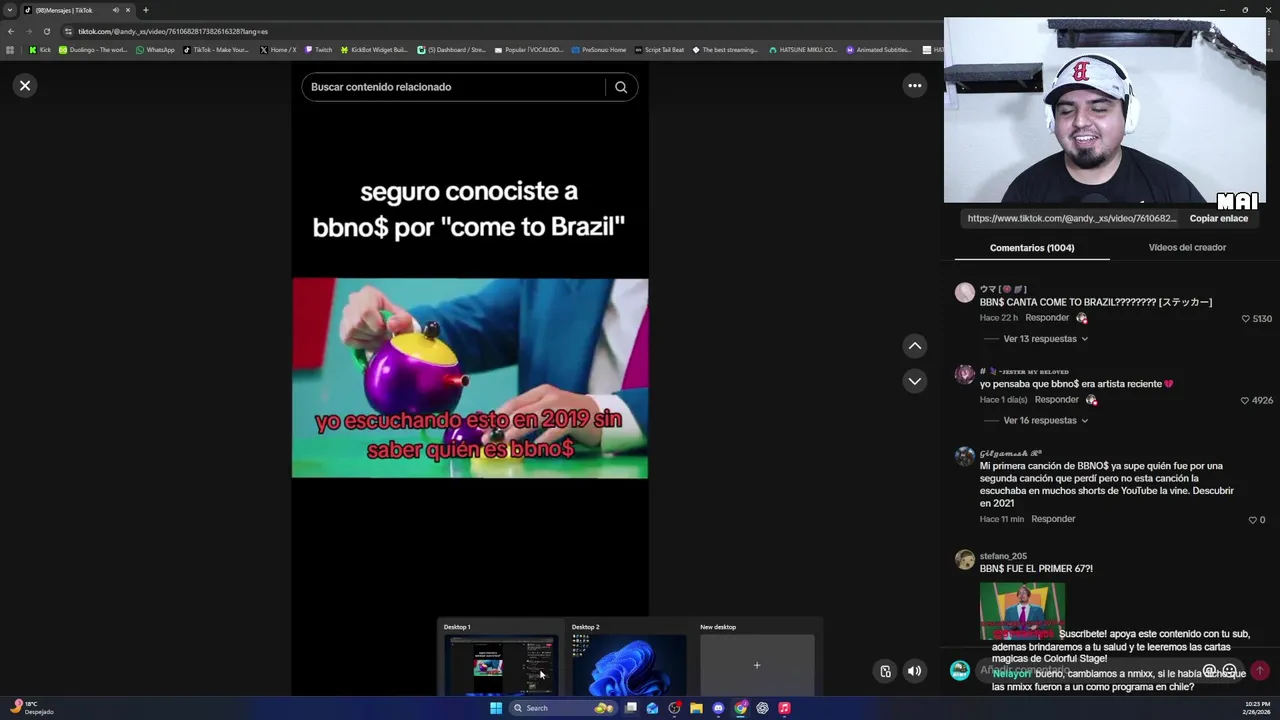
Task: Open the Dashboard / Streamlabs bookmark
Action: 451,50
